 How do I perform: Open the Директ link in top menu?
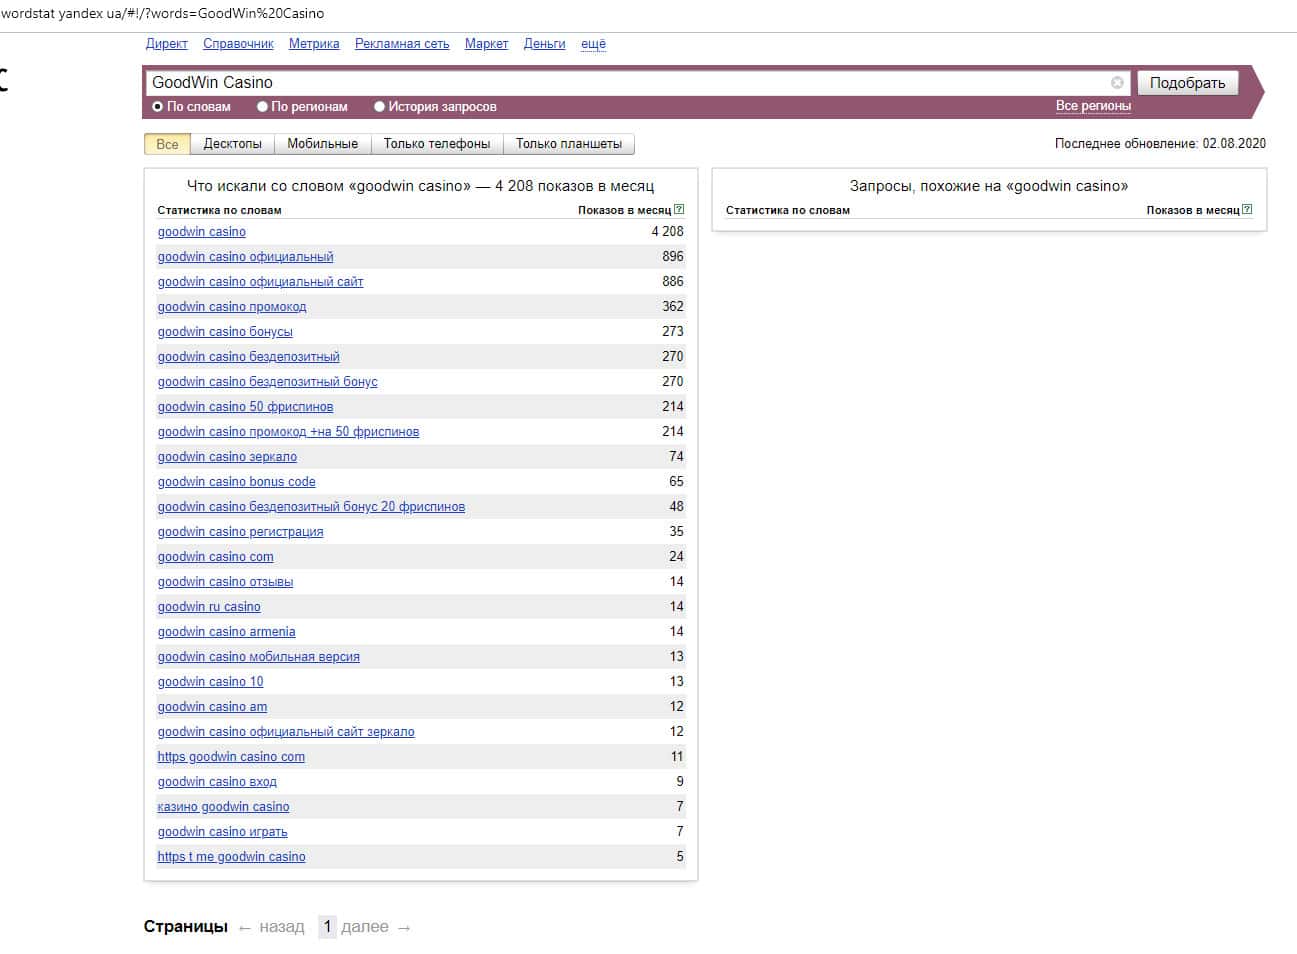click(166, 44)
